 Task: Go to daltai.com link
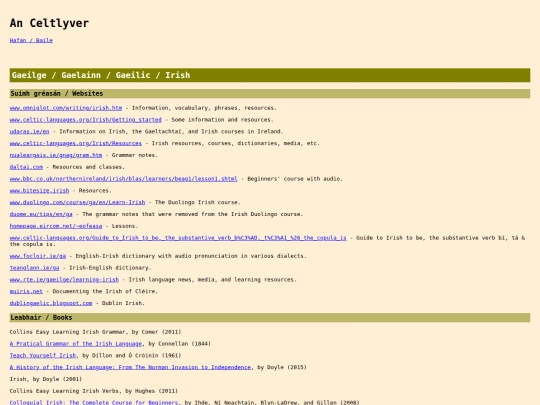[26, 167]
